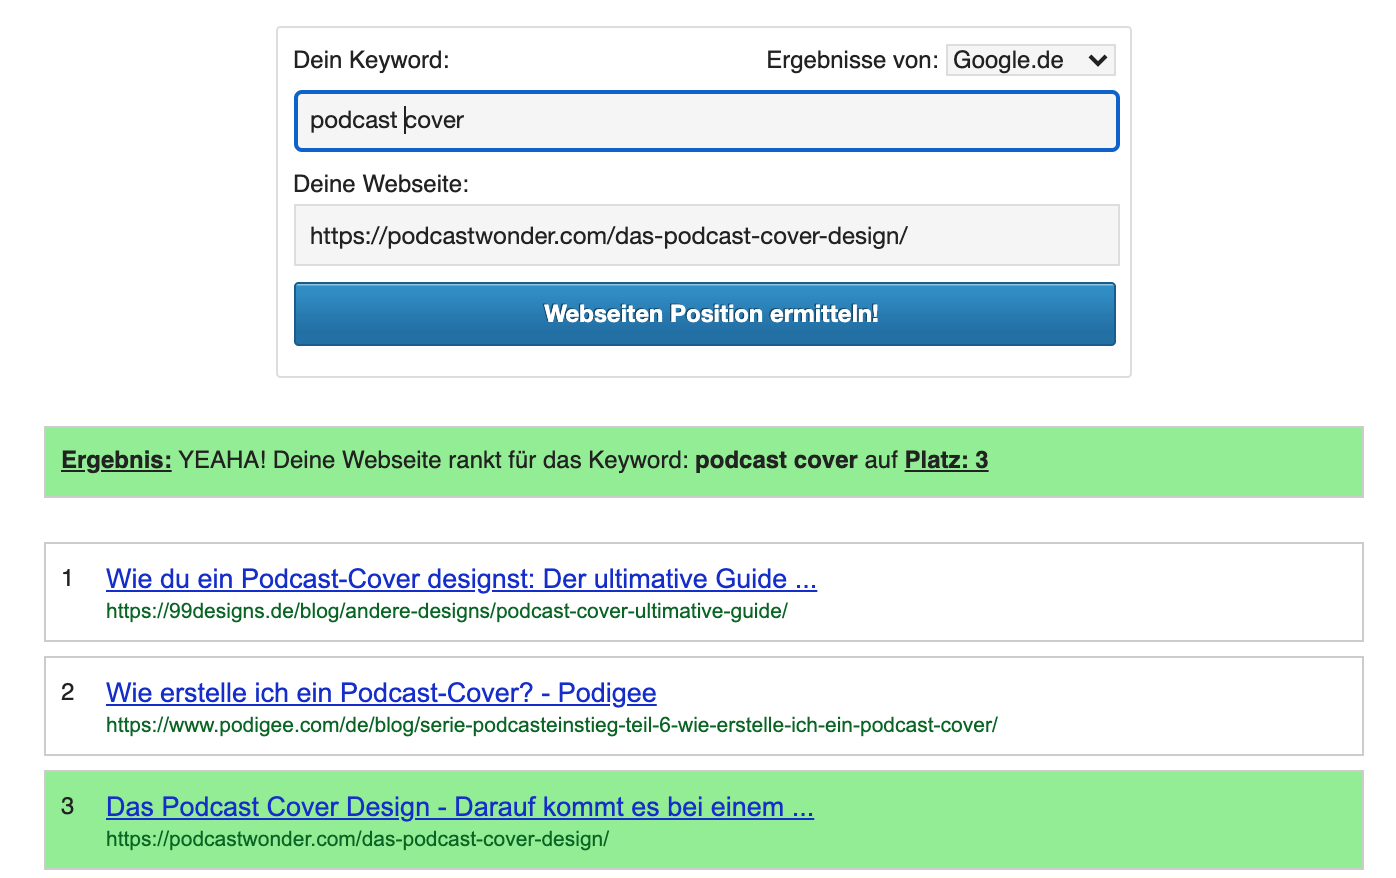Open 'Wie erstelle ich ein Podcast-Cover? - Podigee' link

(x=381, y=693)
